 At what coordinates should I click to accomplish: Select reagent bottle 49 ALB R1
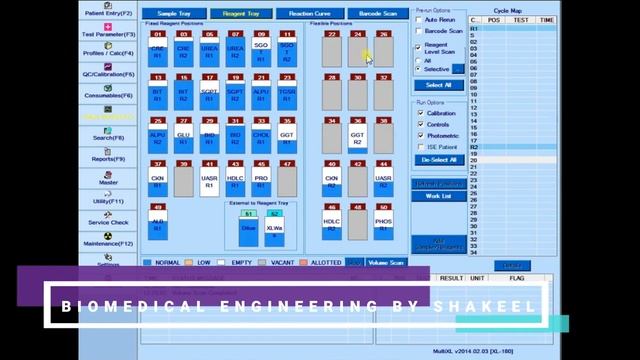click(158, 222)
